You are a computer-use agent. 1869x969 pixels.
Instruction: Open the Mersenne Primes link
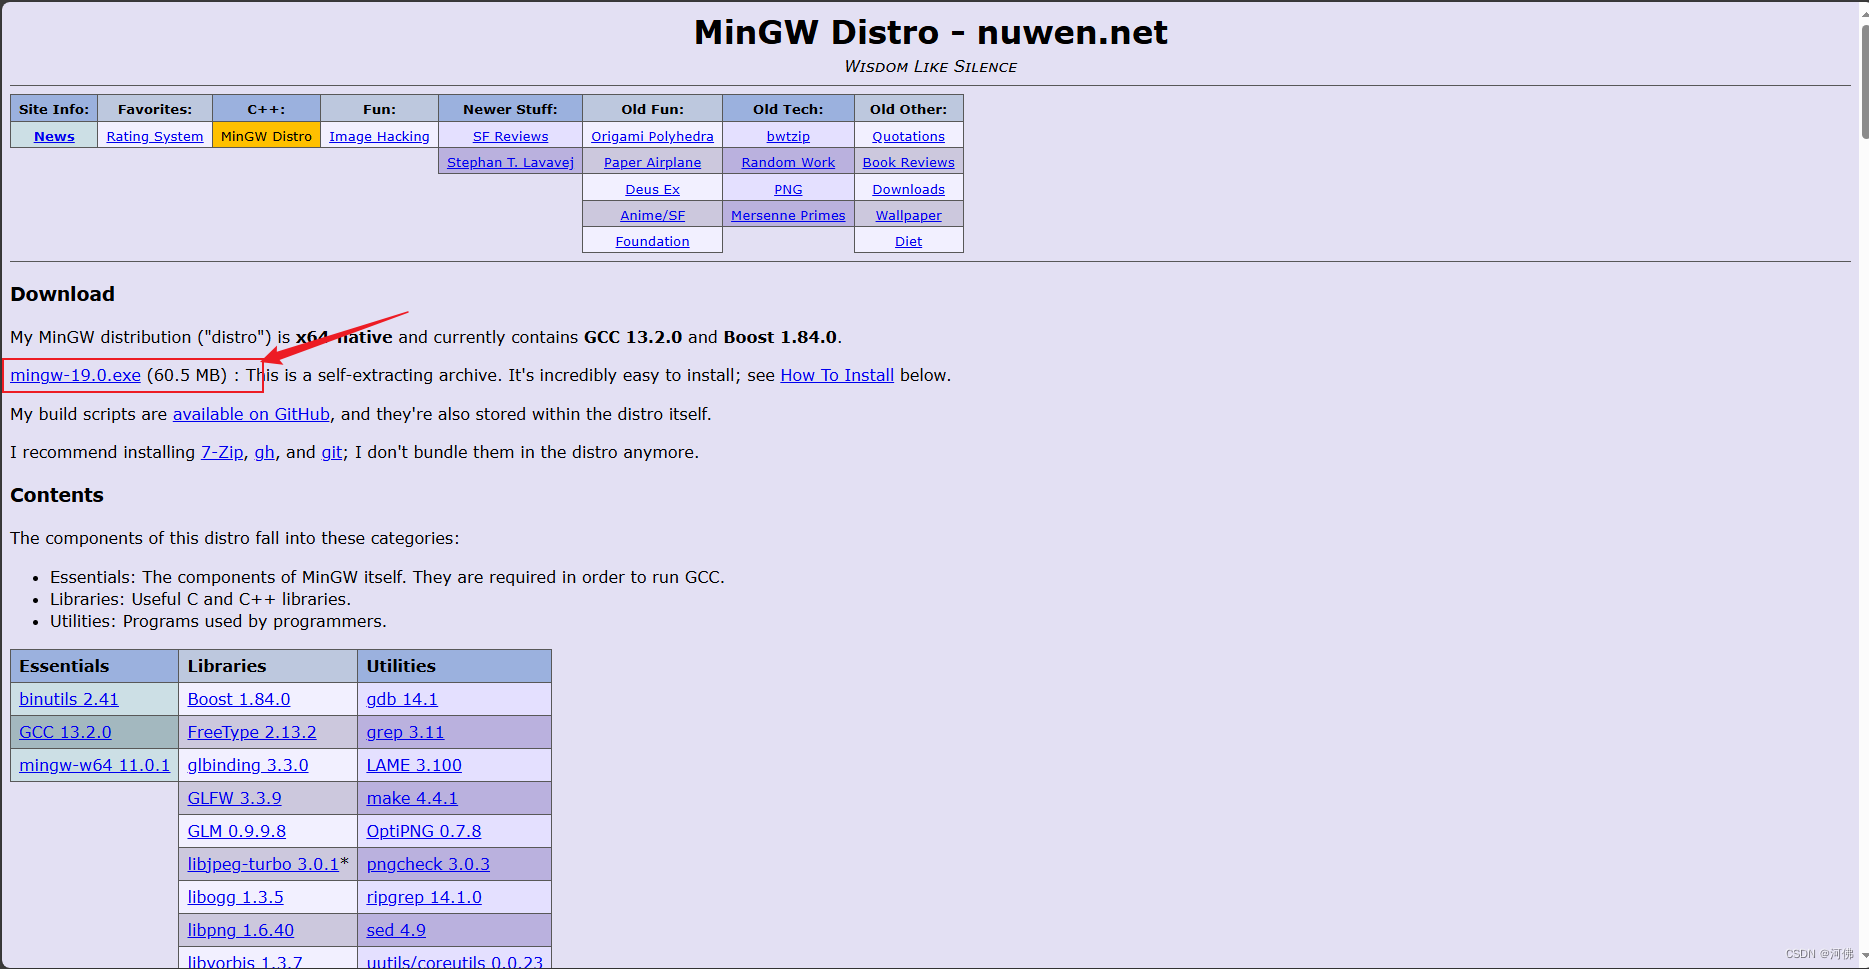788,215
